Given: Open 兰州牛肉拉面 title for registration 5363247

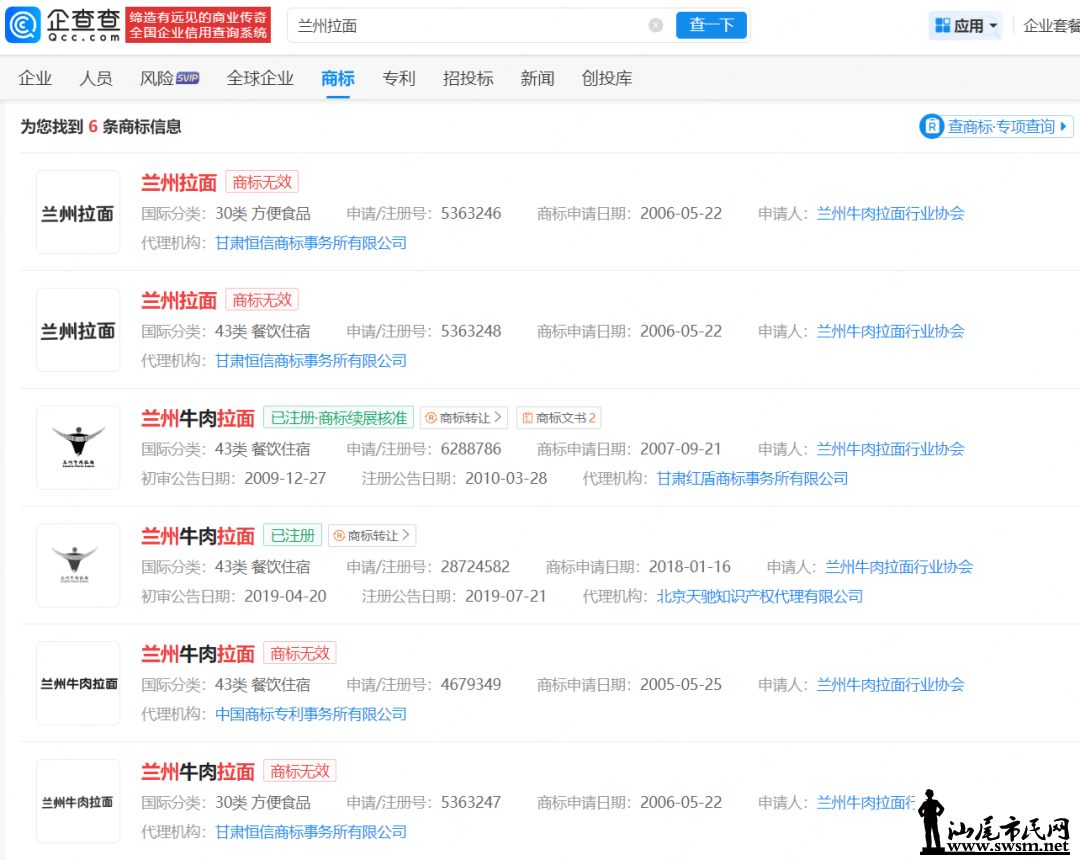Looking at the screenshot, I should pyautogui.click(x=198, y=771).
